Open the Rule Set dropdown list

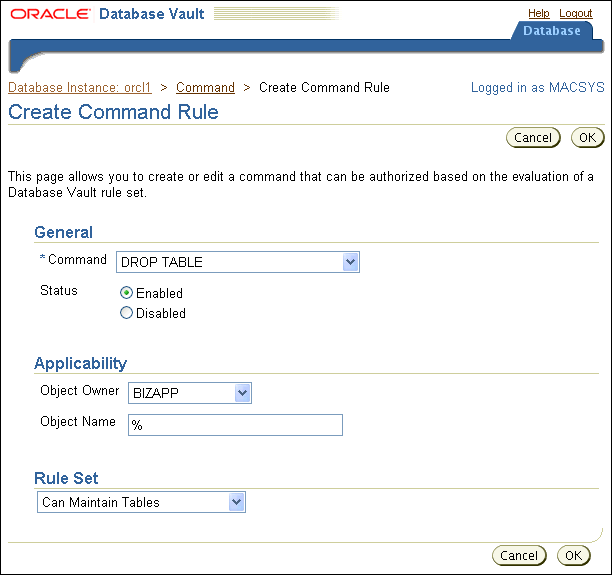tap(142, 502)
